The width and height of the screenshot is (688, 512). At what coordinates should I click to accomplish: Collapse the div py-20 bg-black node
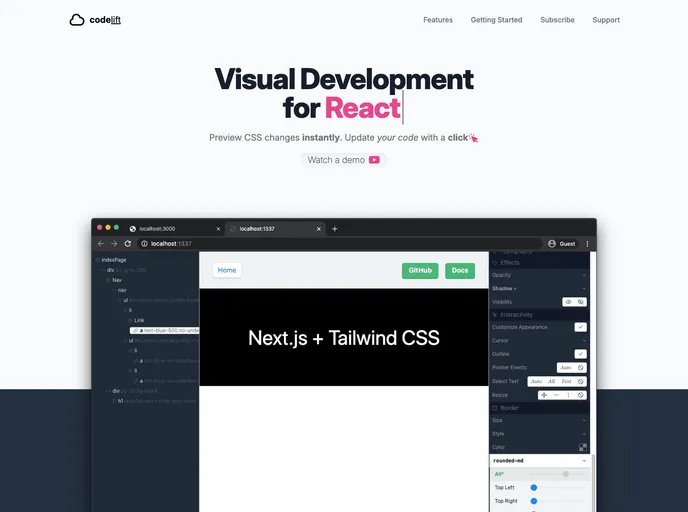(x=108, y=391)
